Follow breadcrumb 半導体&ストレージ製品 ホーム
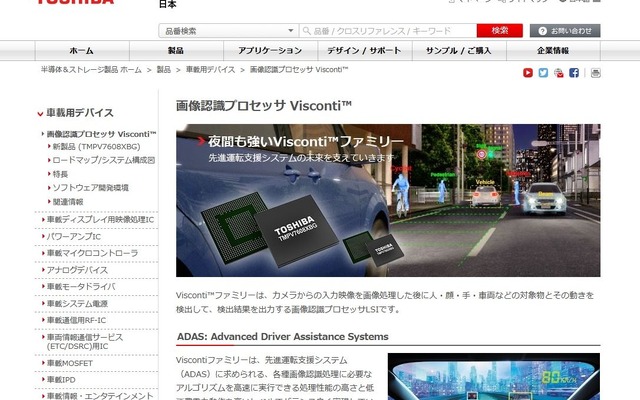Screen dimensions: 640x400 pos(91,70)
